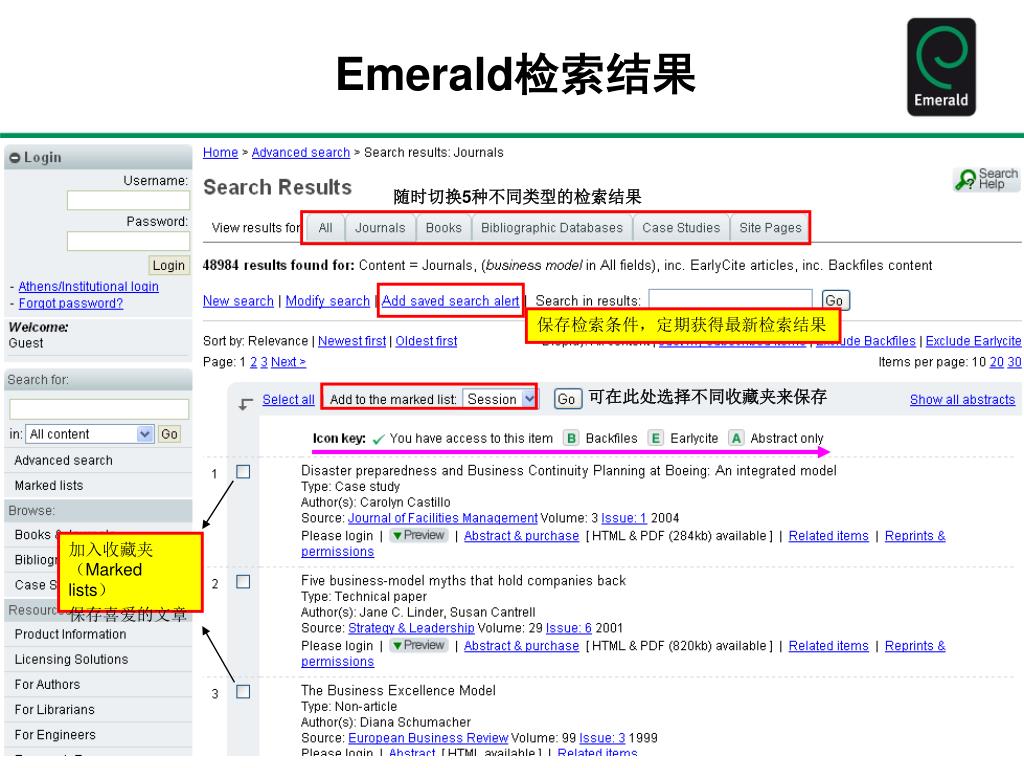Click the New search link
Screen dimensions: 1024x768
click(238, 301)
